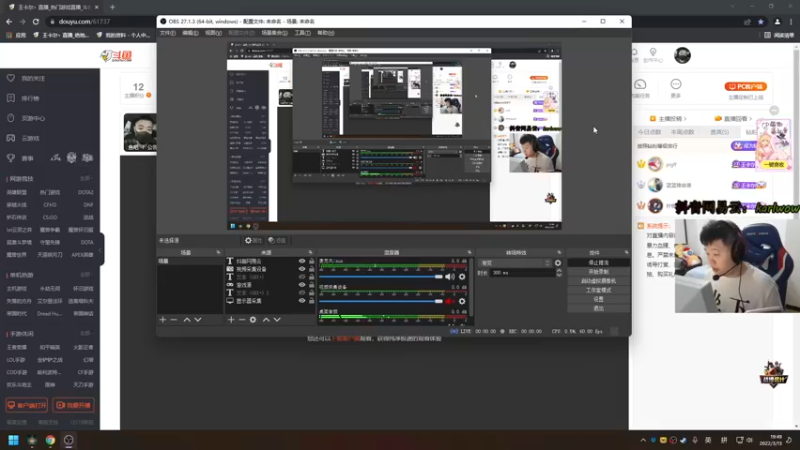Expand 全部 for the 手游休闲 section
The width and height of the screenshot is (800, 450).
[x=85, y=333]
